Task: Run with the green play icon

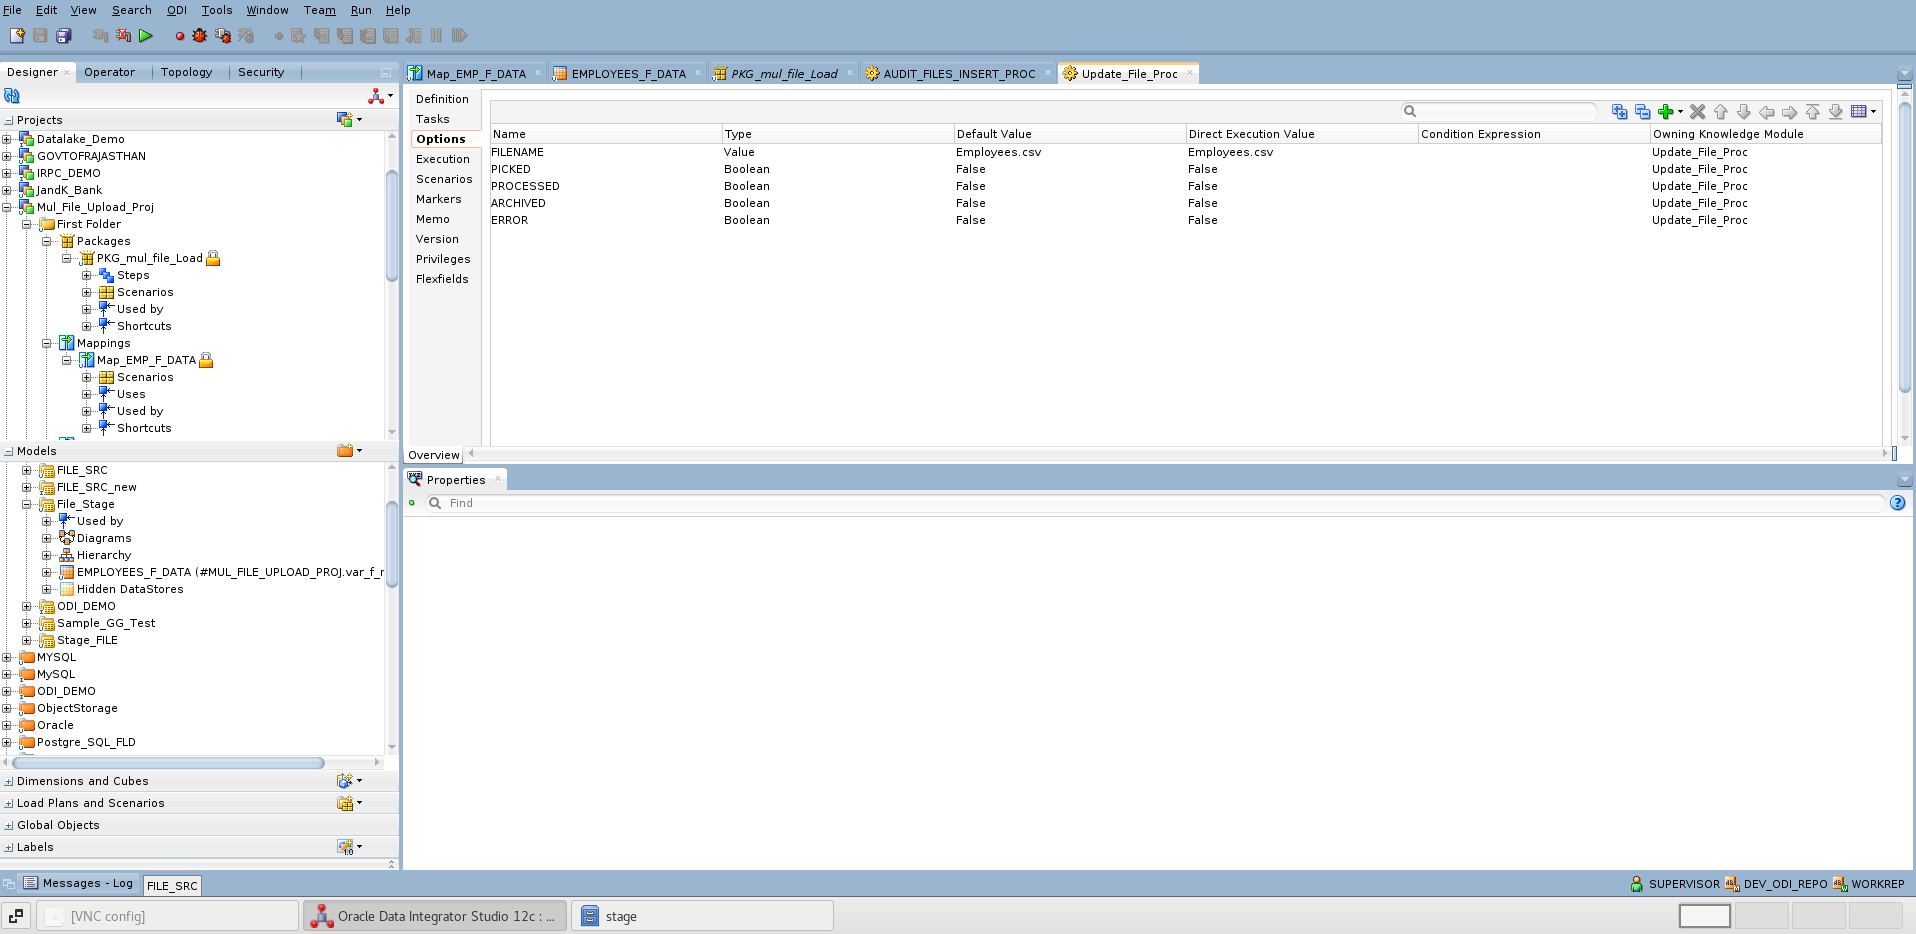Action: click(x=146, y=36)
